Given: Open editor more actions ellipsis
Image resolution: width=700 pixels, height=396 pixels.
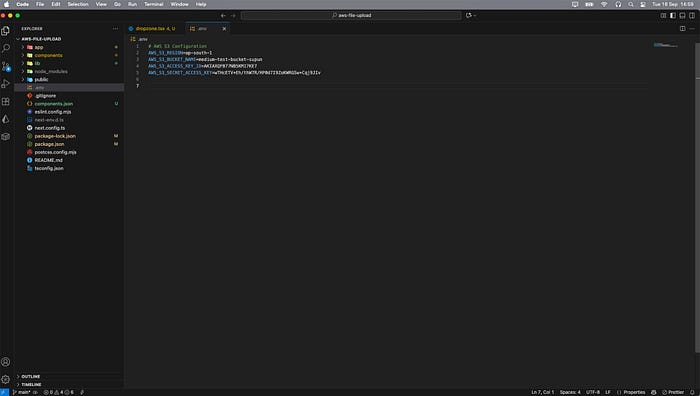Looking at the screenshot, I should pos(692,29).
